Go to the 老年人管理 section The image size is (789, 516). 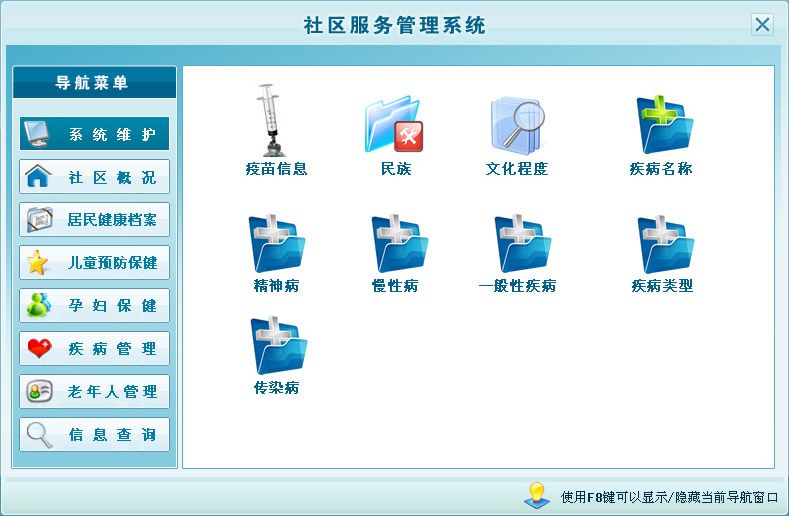95,391
